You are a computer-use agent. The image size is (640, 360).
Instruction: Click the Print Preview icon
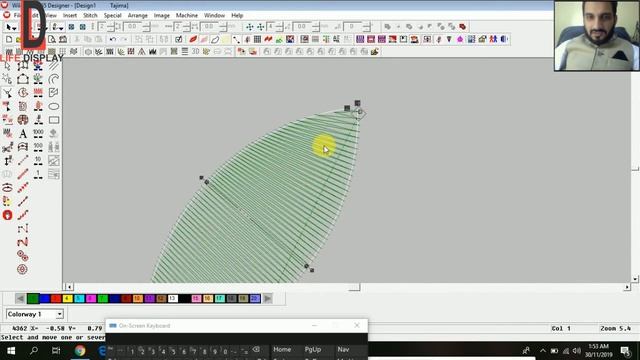(x=52, y=39)
